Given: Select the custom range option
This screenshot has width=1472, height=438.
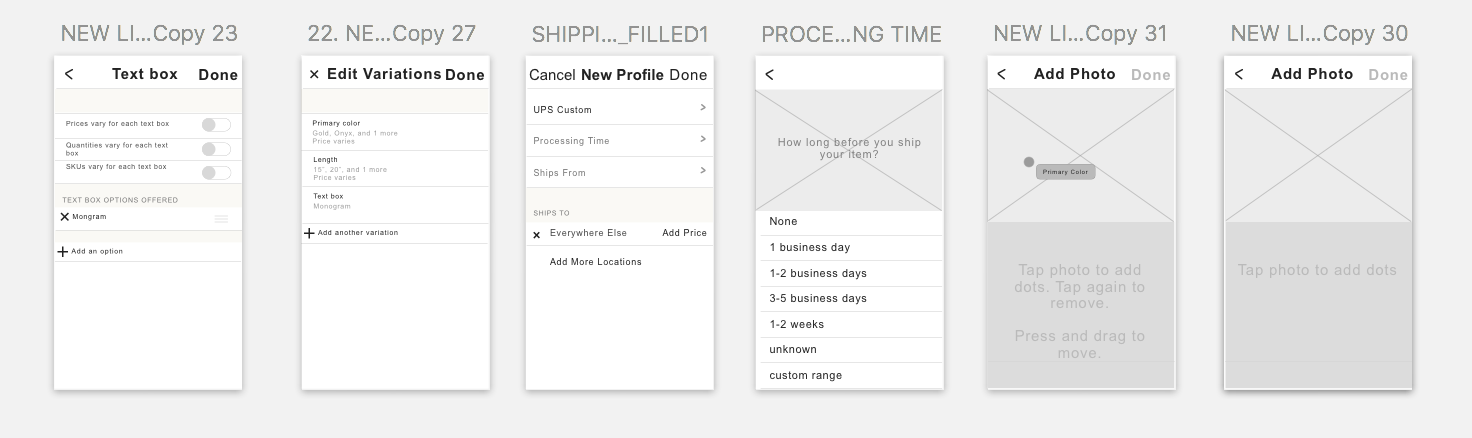Looking at the screenshot, I should point(806,375).
